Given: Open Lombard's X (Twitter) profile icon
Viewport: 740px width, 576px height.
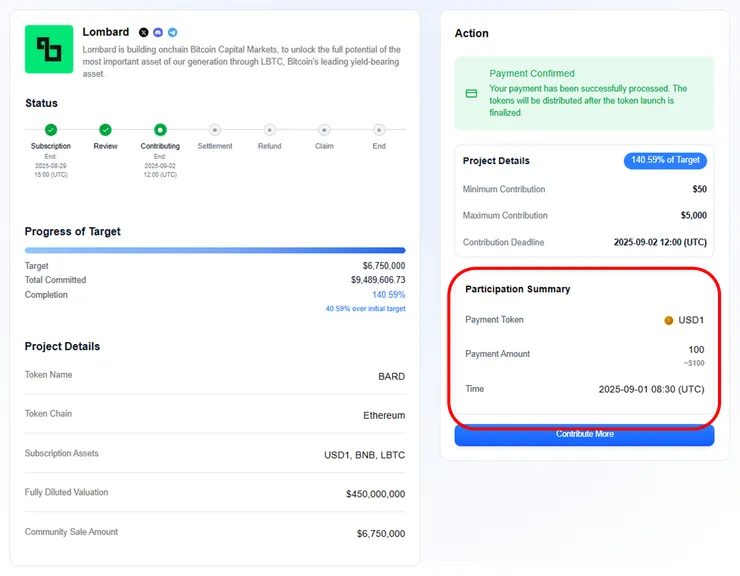Looking at the screenshot, I should click(144, 33).
